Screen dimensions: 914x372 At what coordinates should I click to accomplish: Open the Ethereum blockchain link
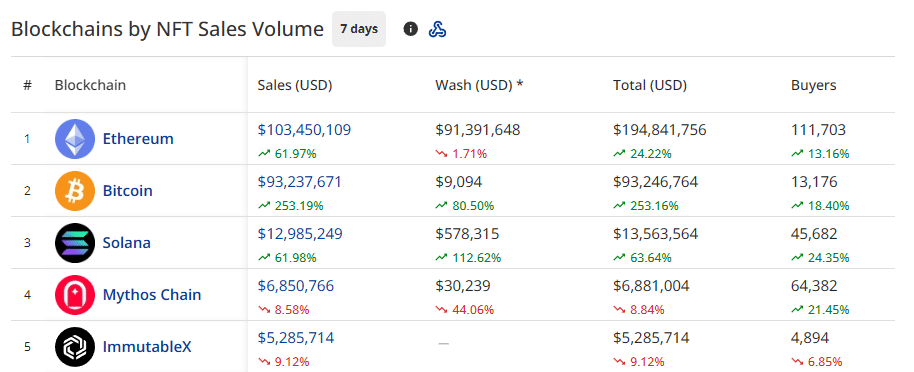pyautogui.click(x=138, y=139)
